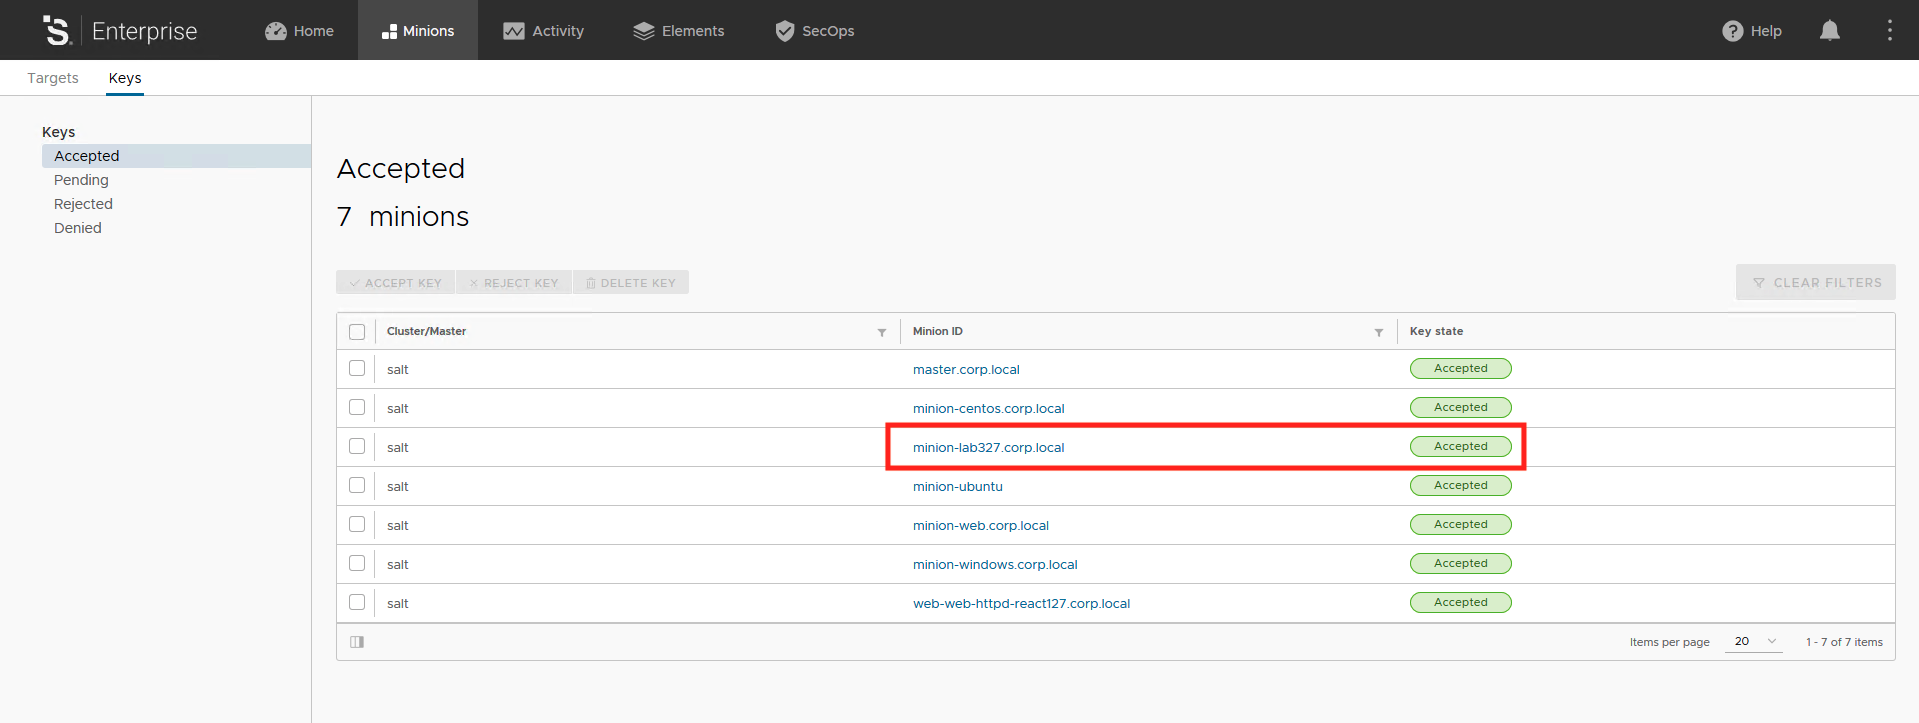Open the notifications bell

[x=1829, y=31]
